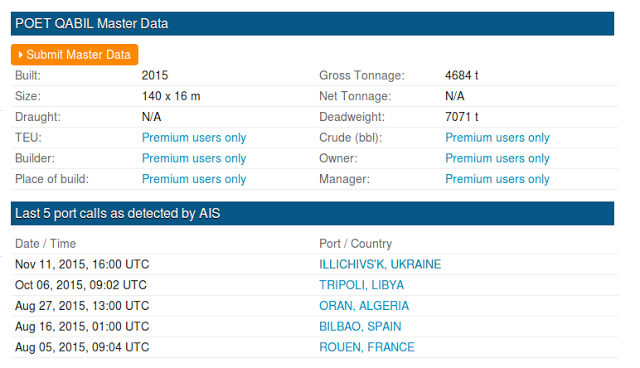Open the ILLICHIVS'K, UKRAINE port link
640x368 pixels.
[x=380, y=264]
